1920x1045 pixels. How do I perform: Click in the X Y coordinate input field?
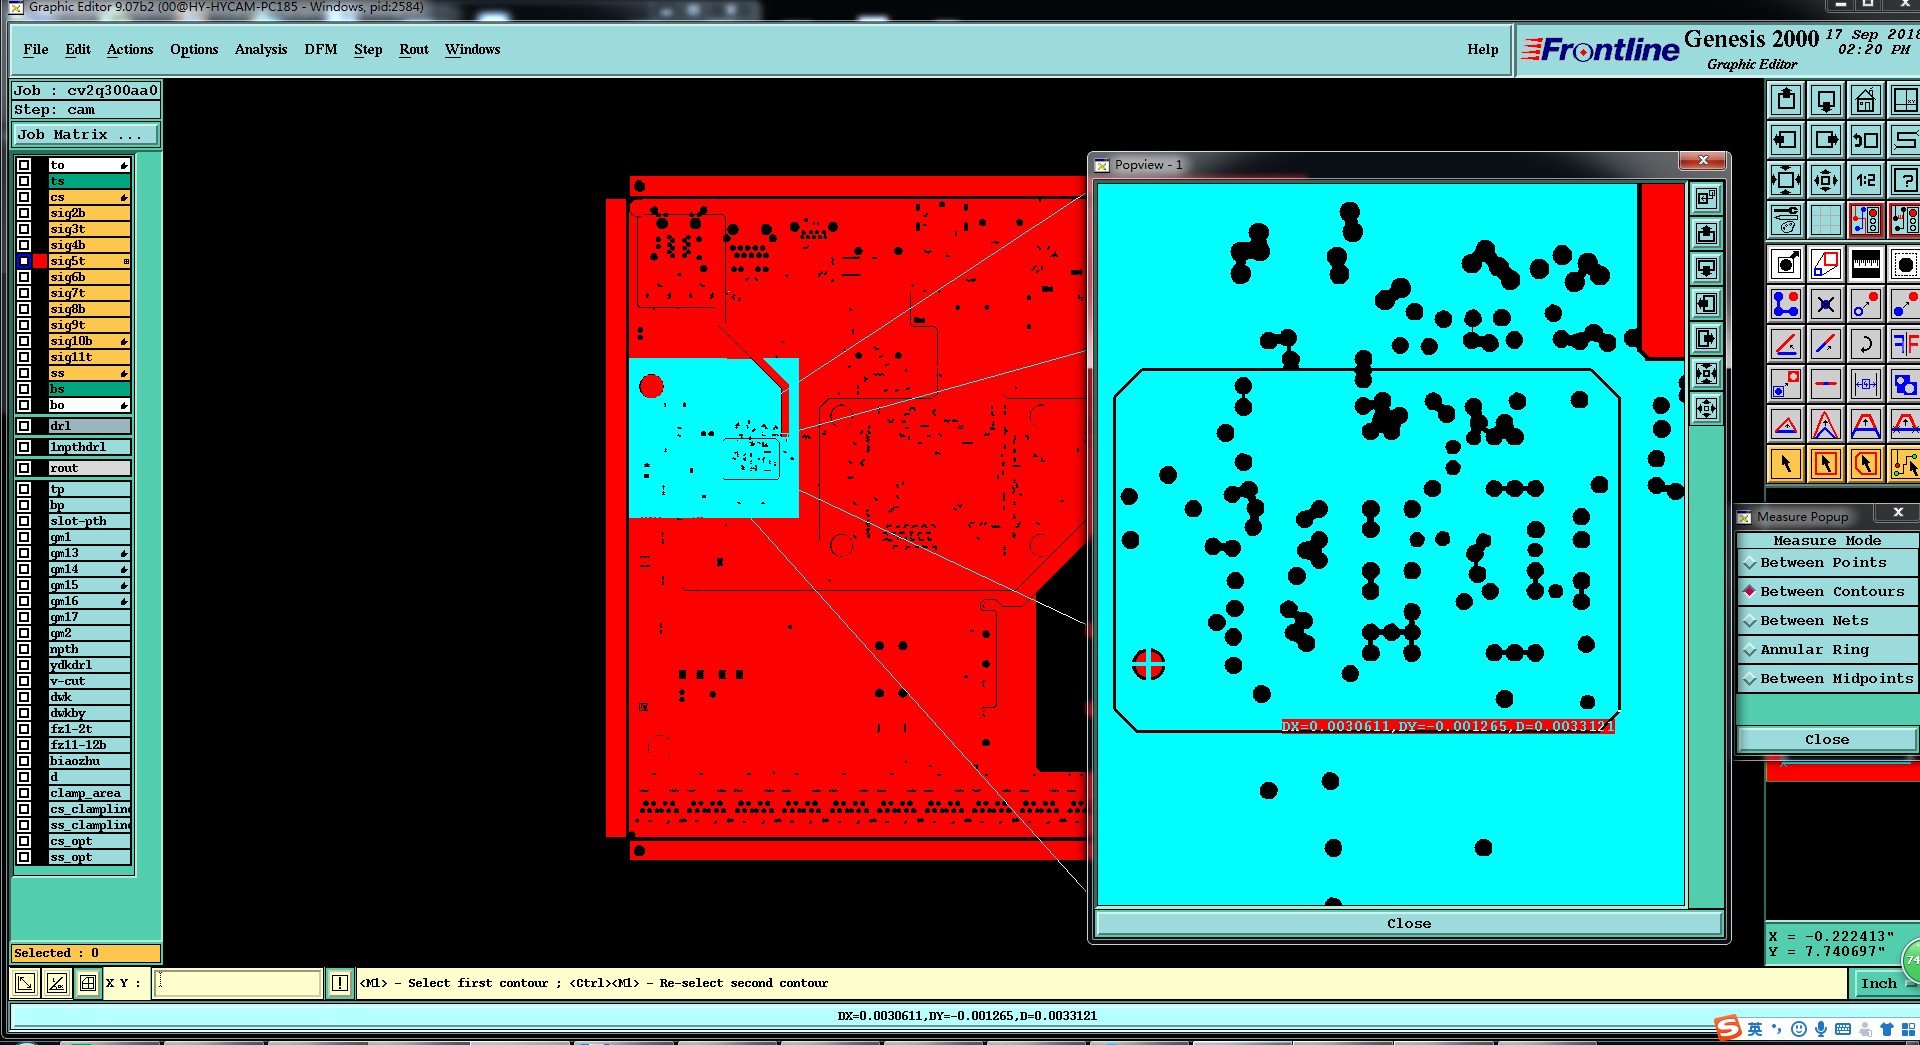(x=238, y=983)
